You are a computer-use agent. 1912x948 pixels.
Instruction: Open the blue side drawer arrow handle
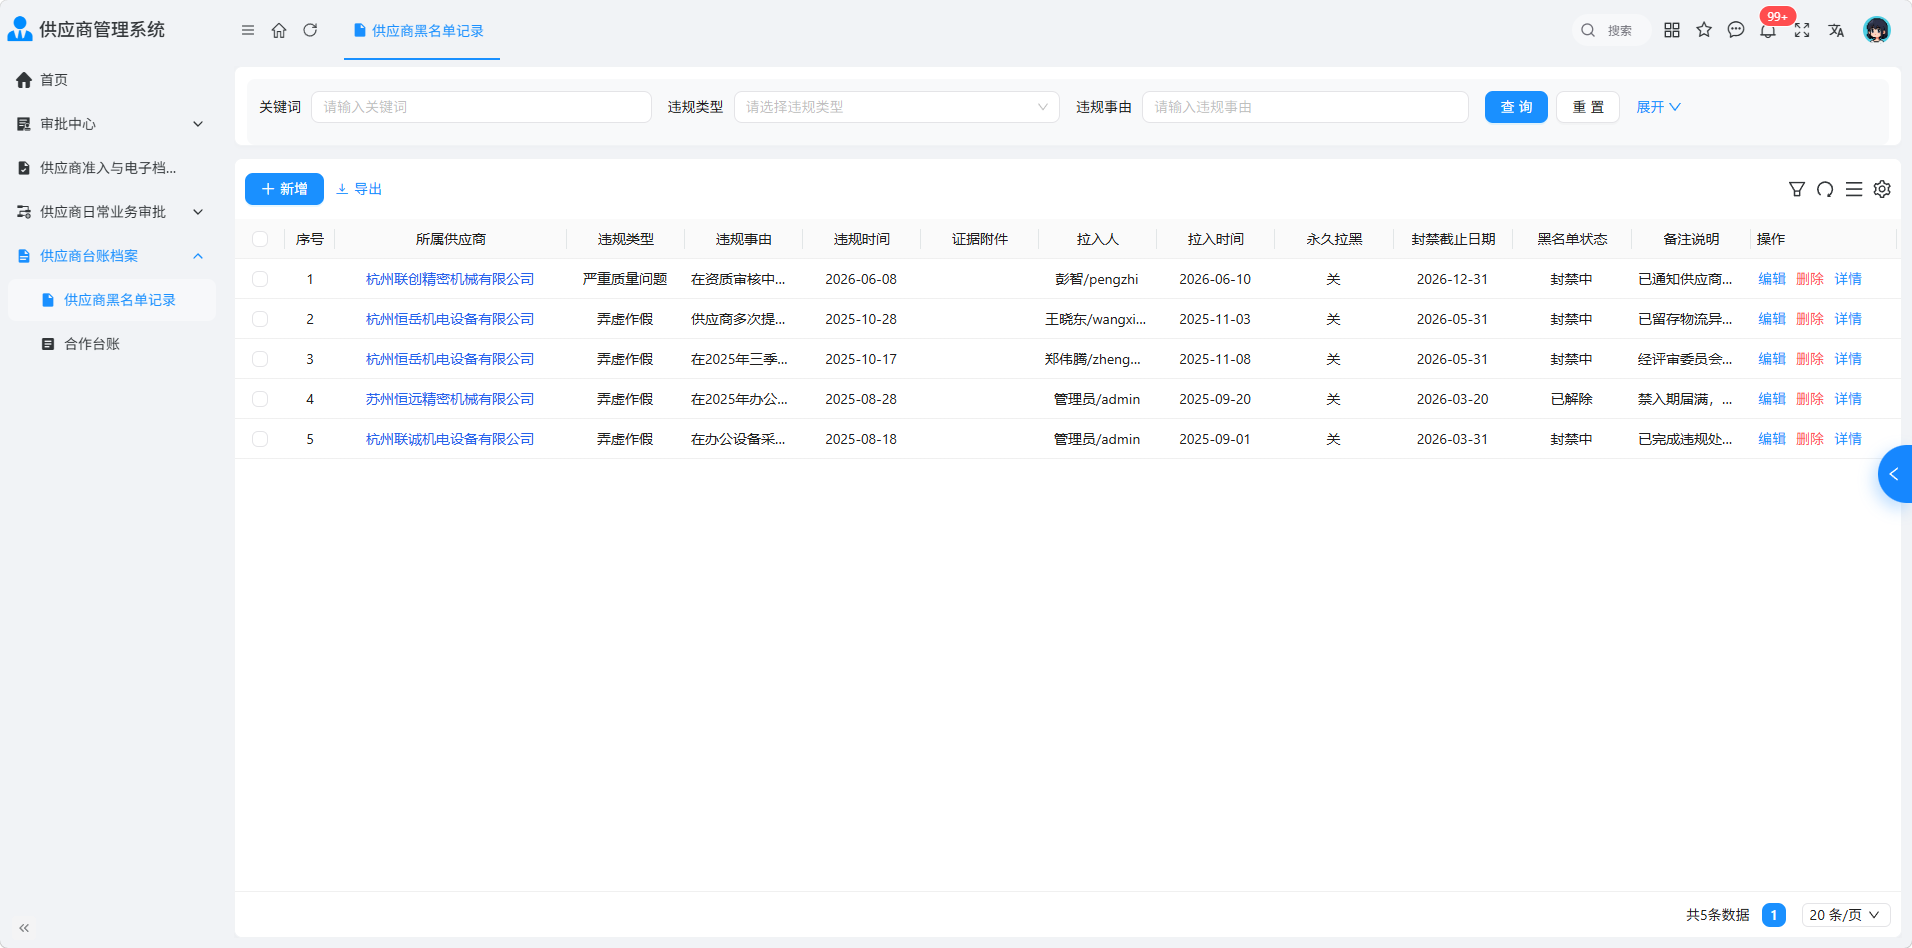click(x=1895, y=474)
